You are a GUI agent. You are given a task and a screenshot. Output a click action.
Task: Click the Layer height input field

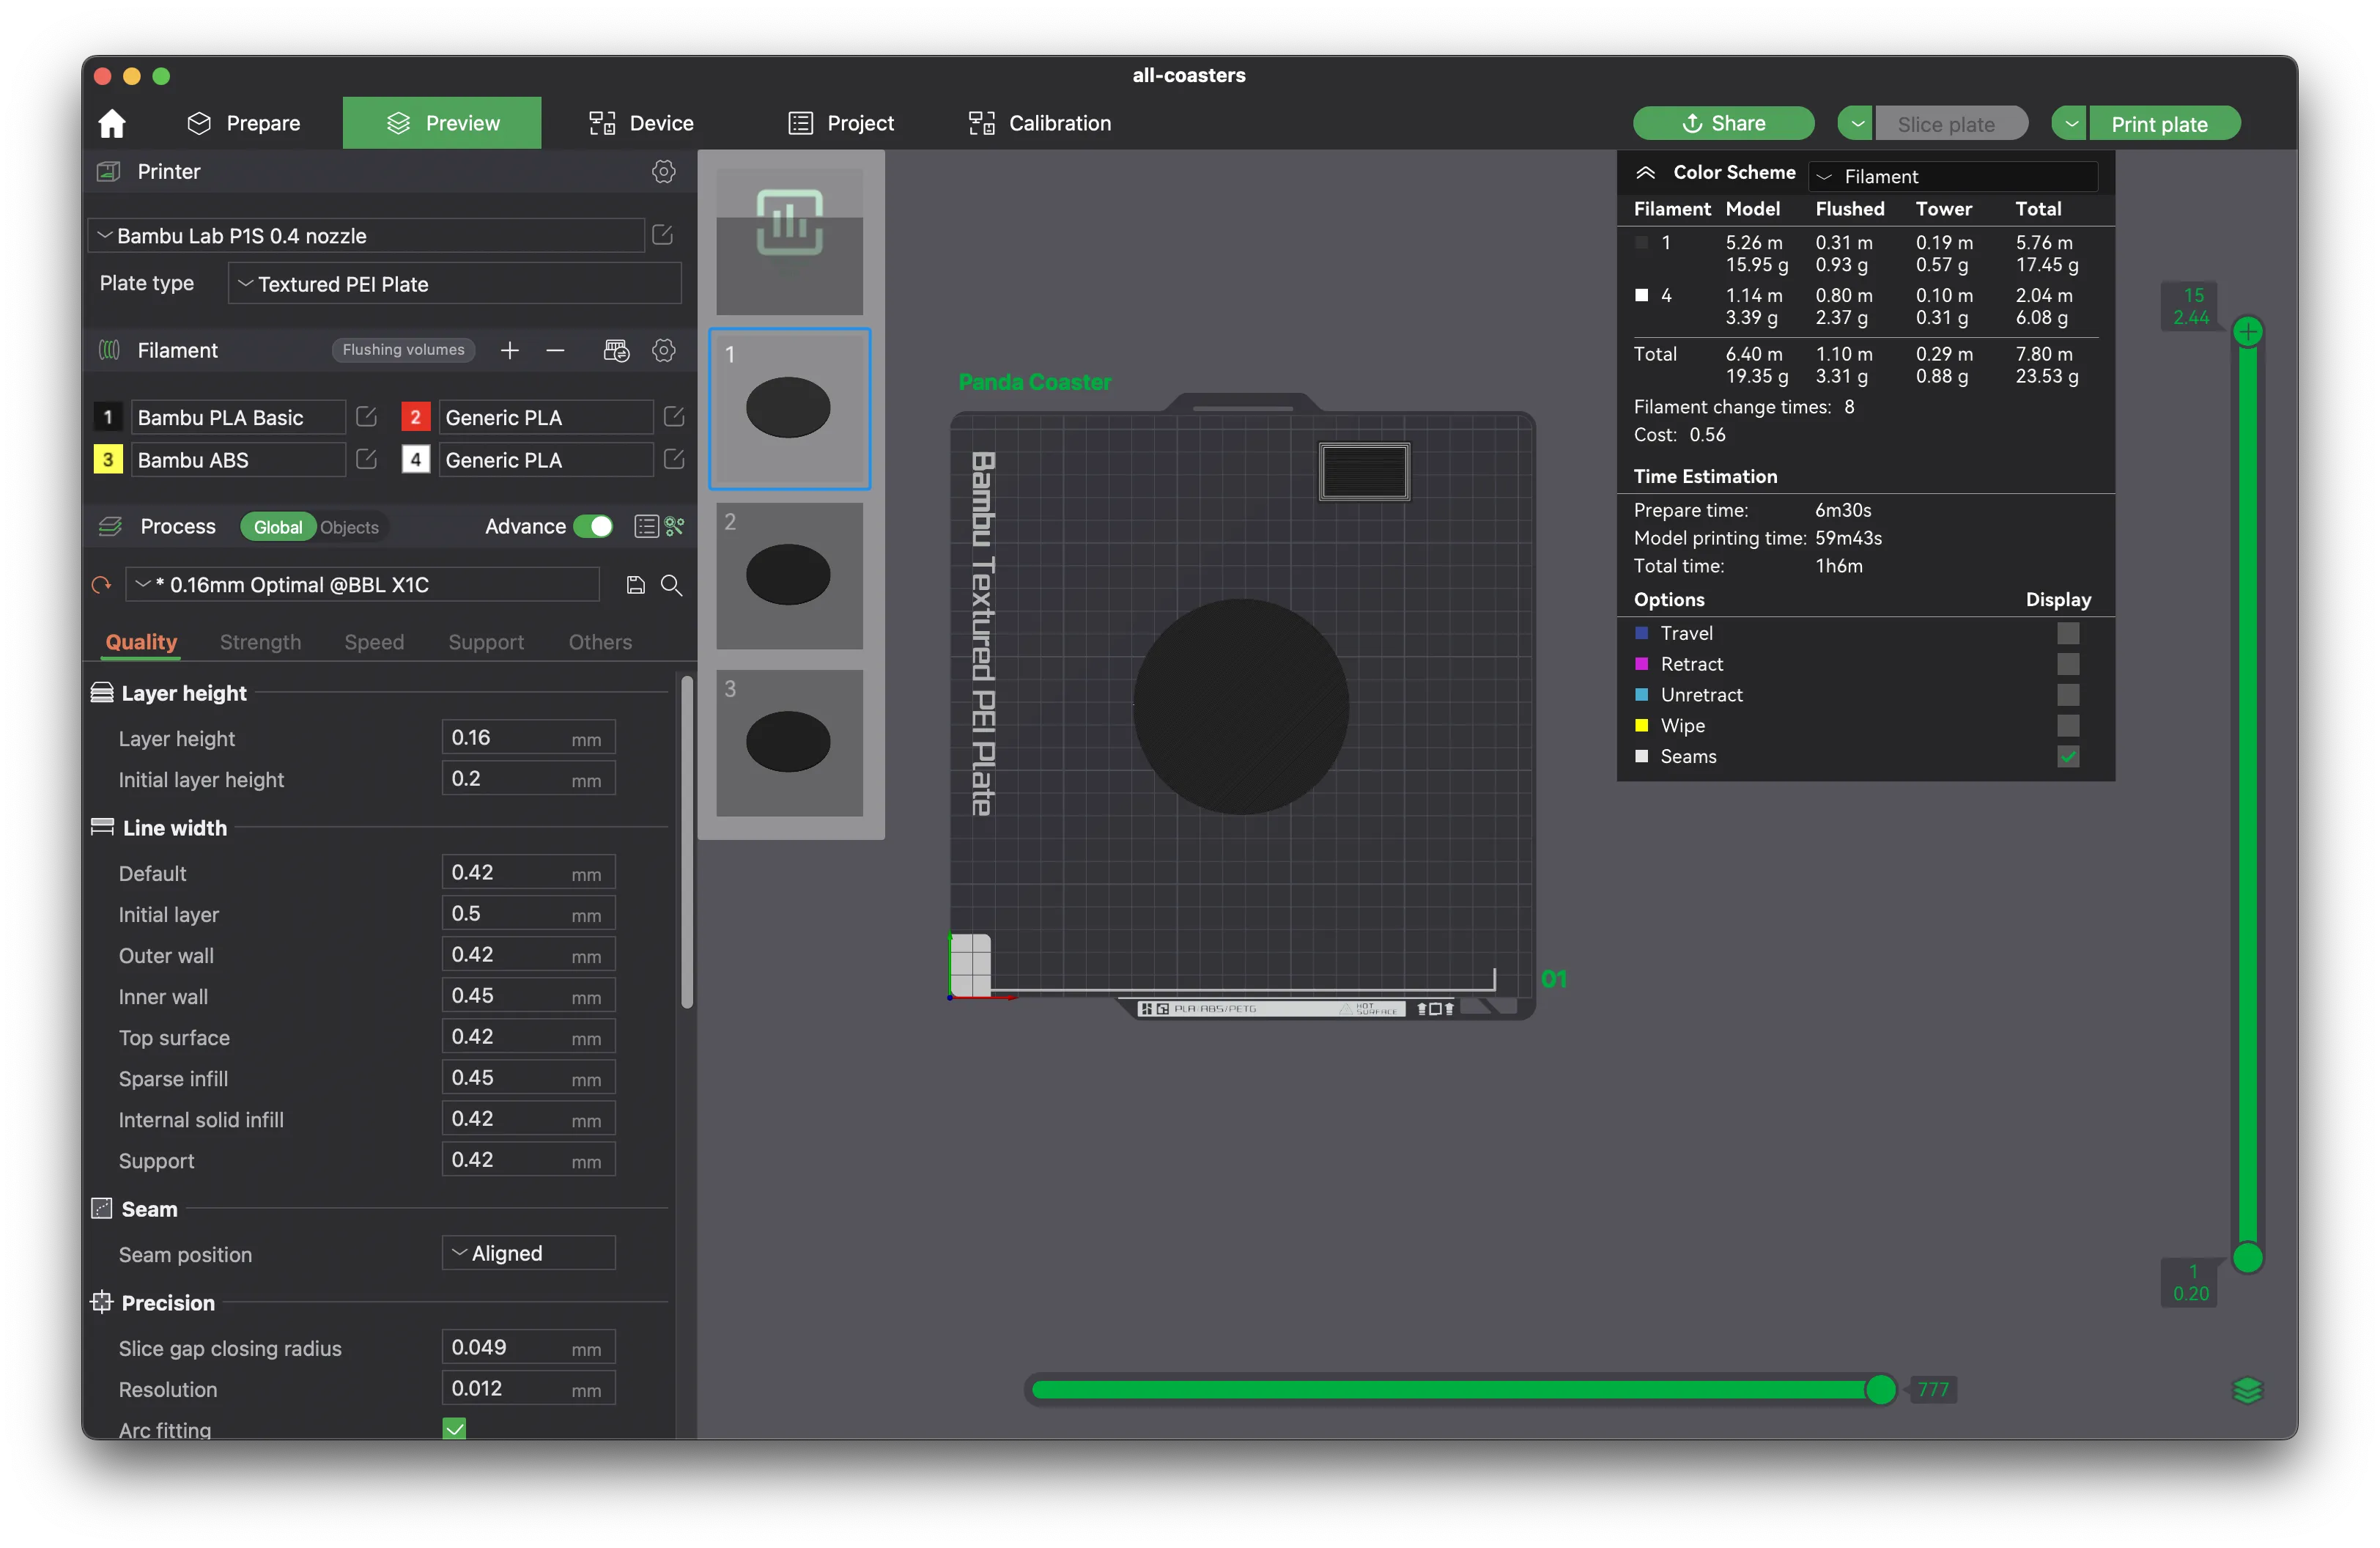click(528, 738)
